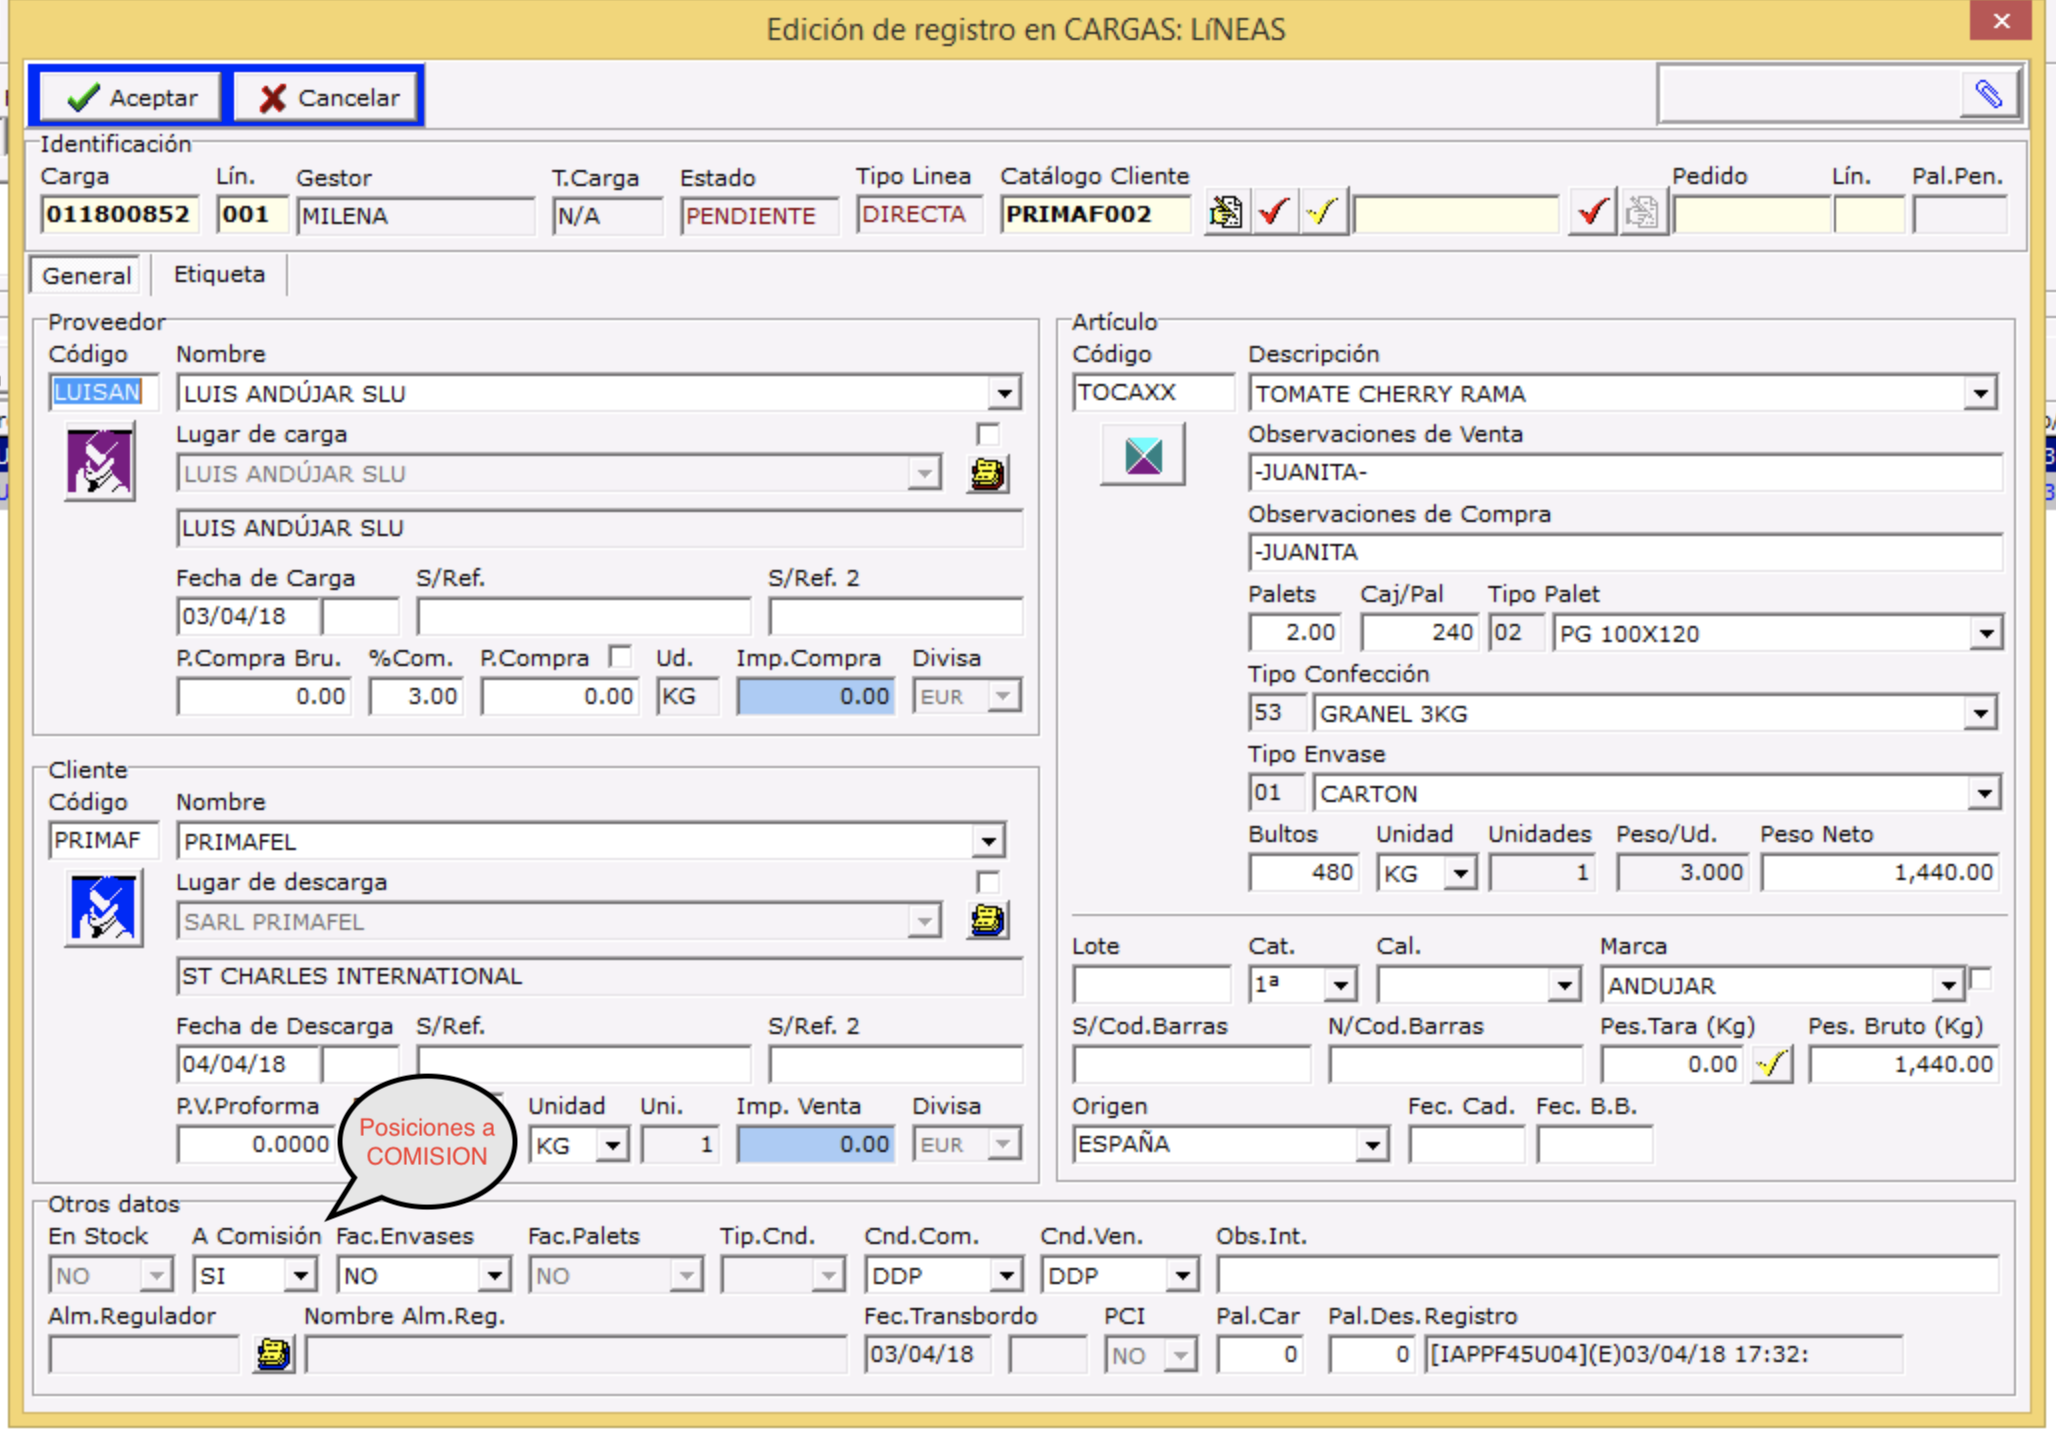Toggle the Lugar de carga checkbox
The width and height of the screenshot is (2056, 1432).
[988, 434]
